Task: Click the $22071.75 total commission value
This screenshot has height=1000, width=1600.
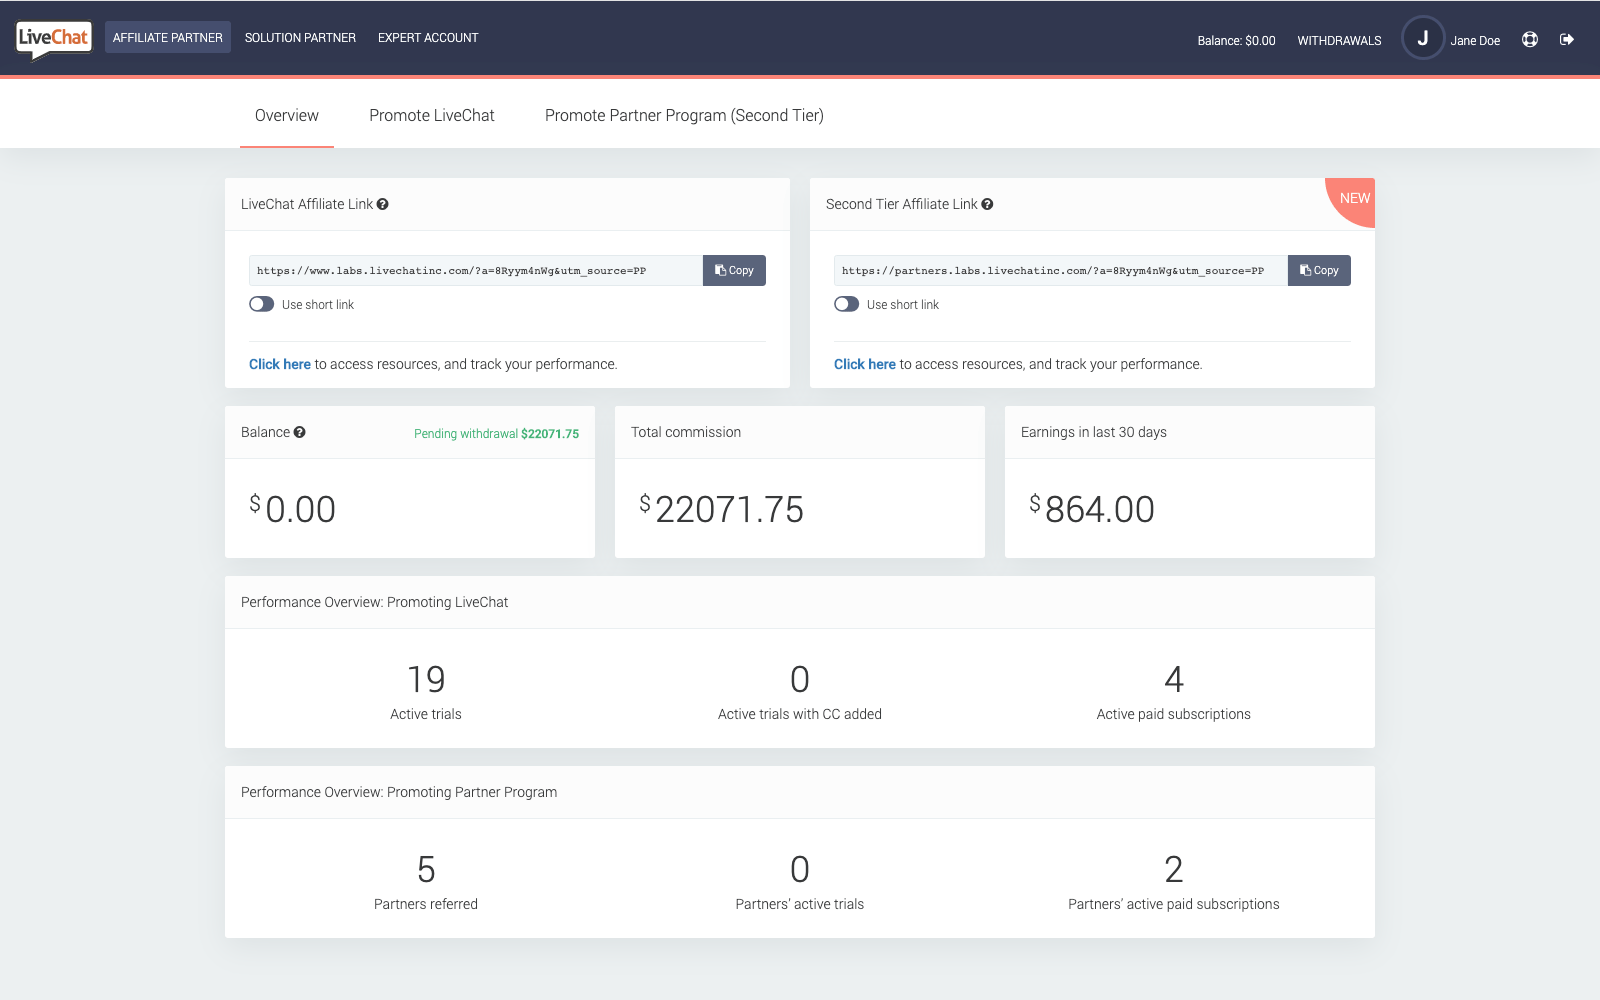Action: pos(721,509)
